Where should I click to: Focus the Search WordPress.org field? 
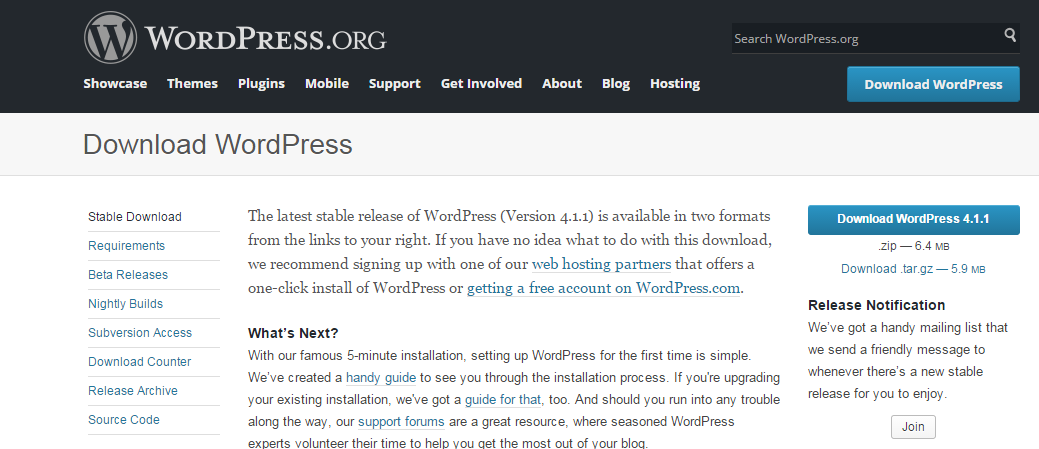pyautogui.click(x=865, y=39)
